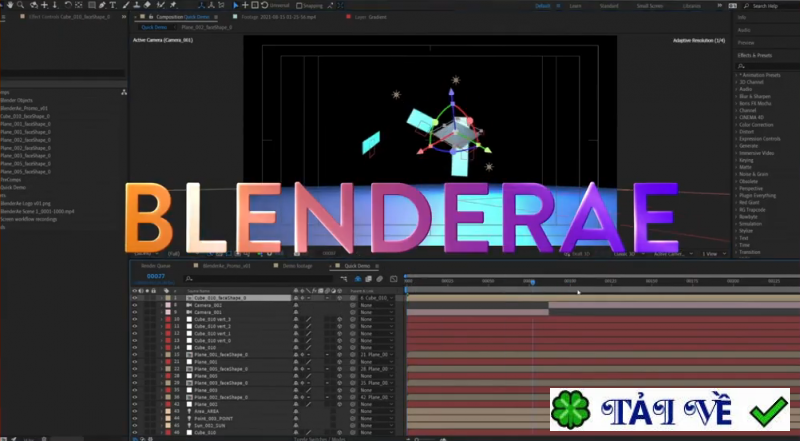The width and height of the screenshot is (800, 441).
Task: Expand the Color Correction category
Action: click(736, 125)
